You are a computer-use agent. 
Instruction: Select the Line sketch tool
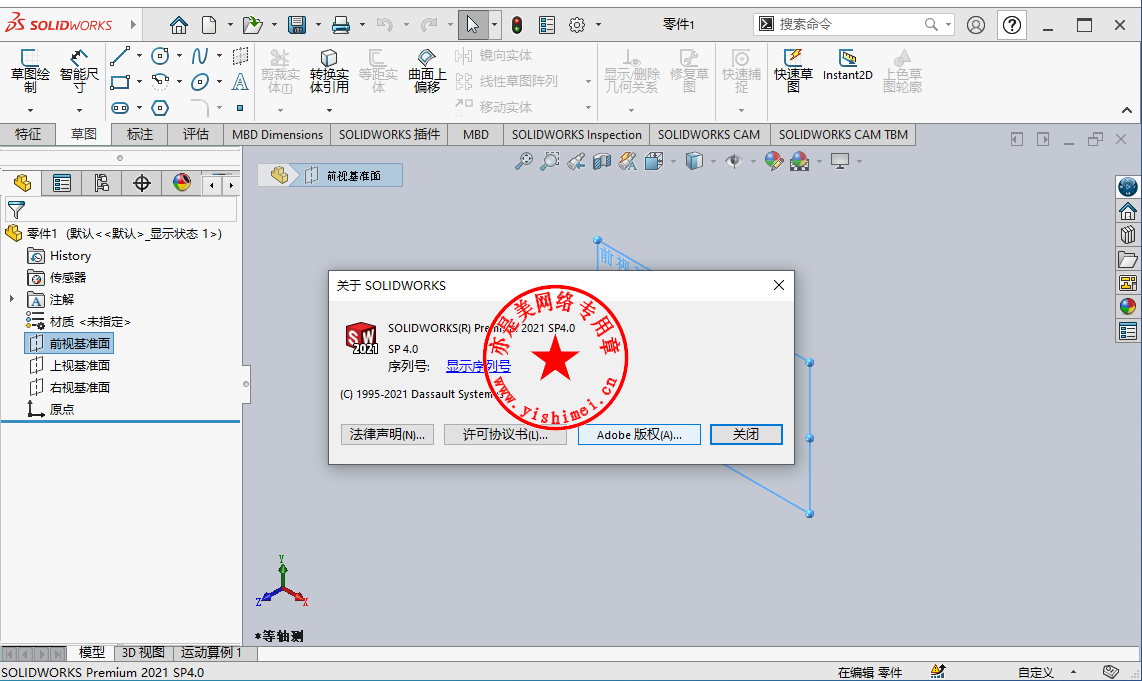pos(120,55)
